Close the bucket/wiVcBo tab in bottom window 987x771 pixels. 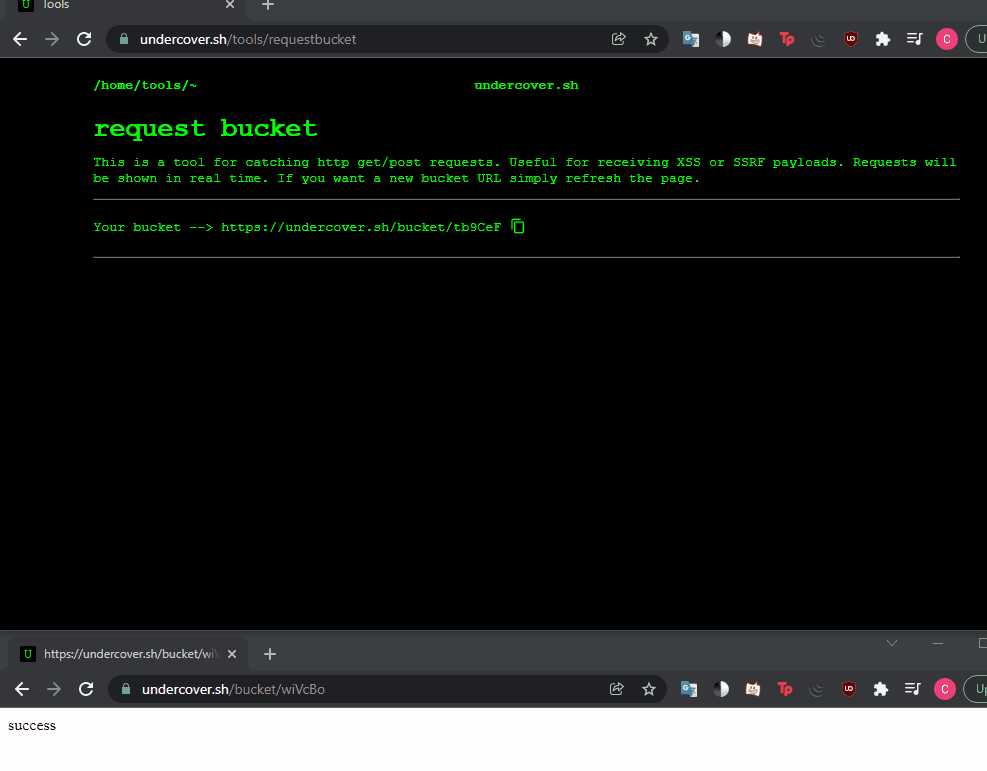(x=232, y=654)
